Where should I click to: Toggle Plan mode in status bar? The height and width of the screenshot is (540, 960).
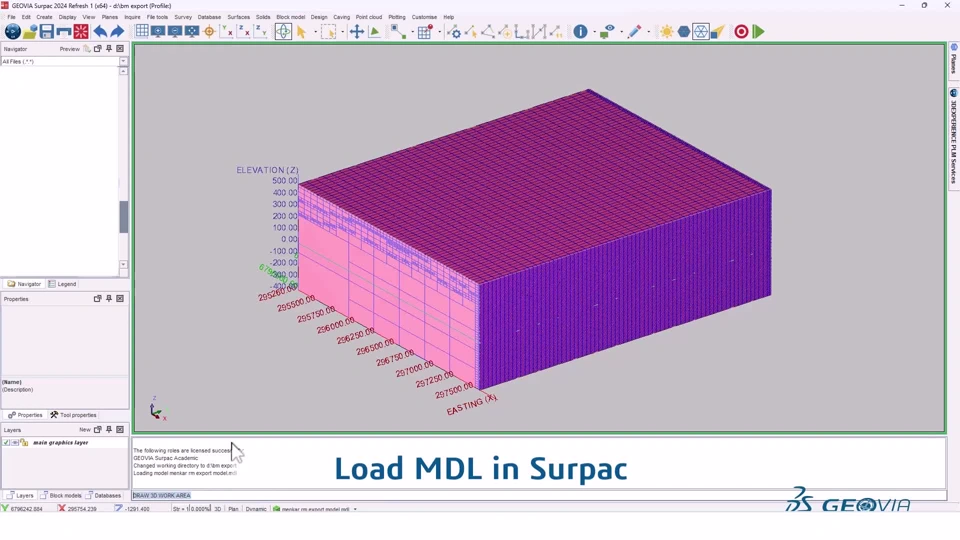click(233, 509)
